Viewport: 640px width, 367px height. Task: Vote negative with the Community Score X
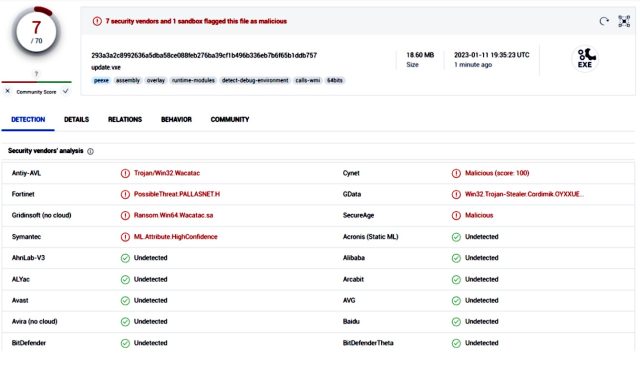(x=7, y=91)
